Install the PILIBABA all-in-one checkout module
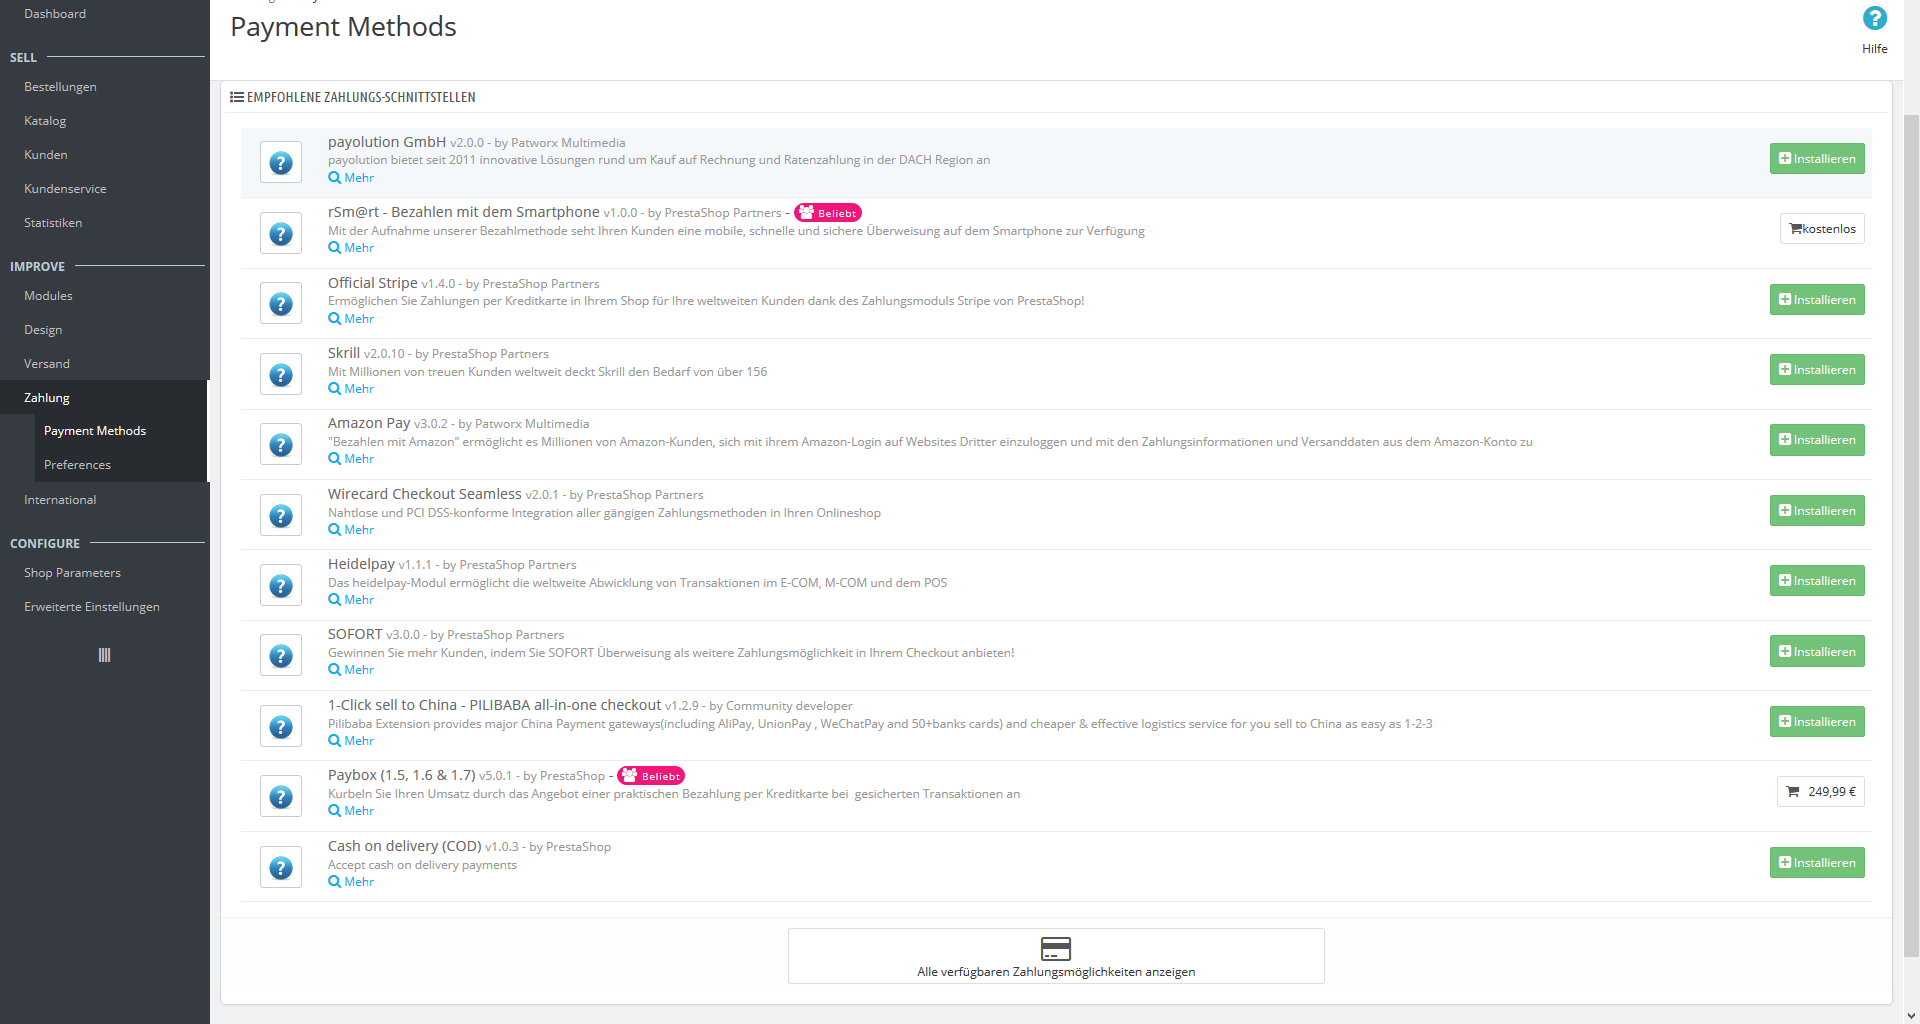This screenshot has width=1920, height=1024. tap(1817, 722)
